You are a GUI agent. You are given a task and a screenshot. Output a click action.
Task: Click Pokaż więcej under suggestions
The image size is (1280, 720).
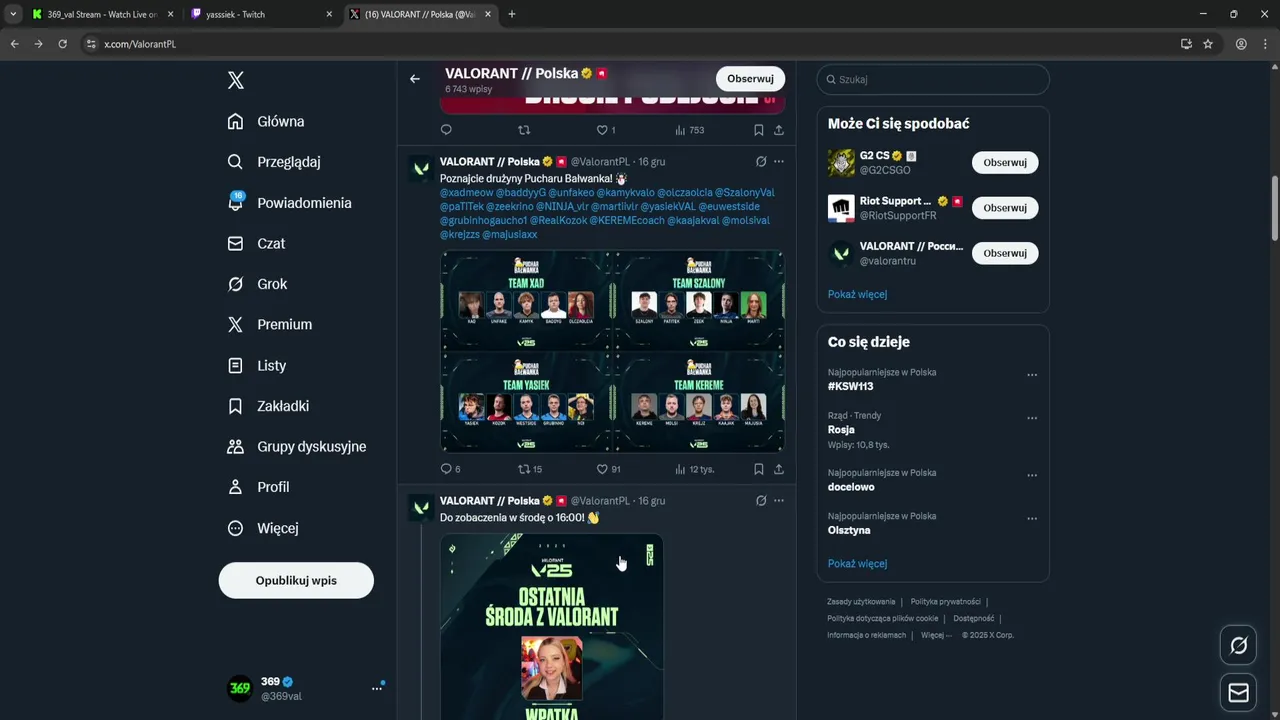point(857,294)
